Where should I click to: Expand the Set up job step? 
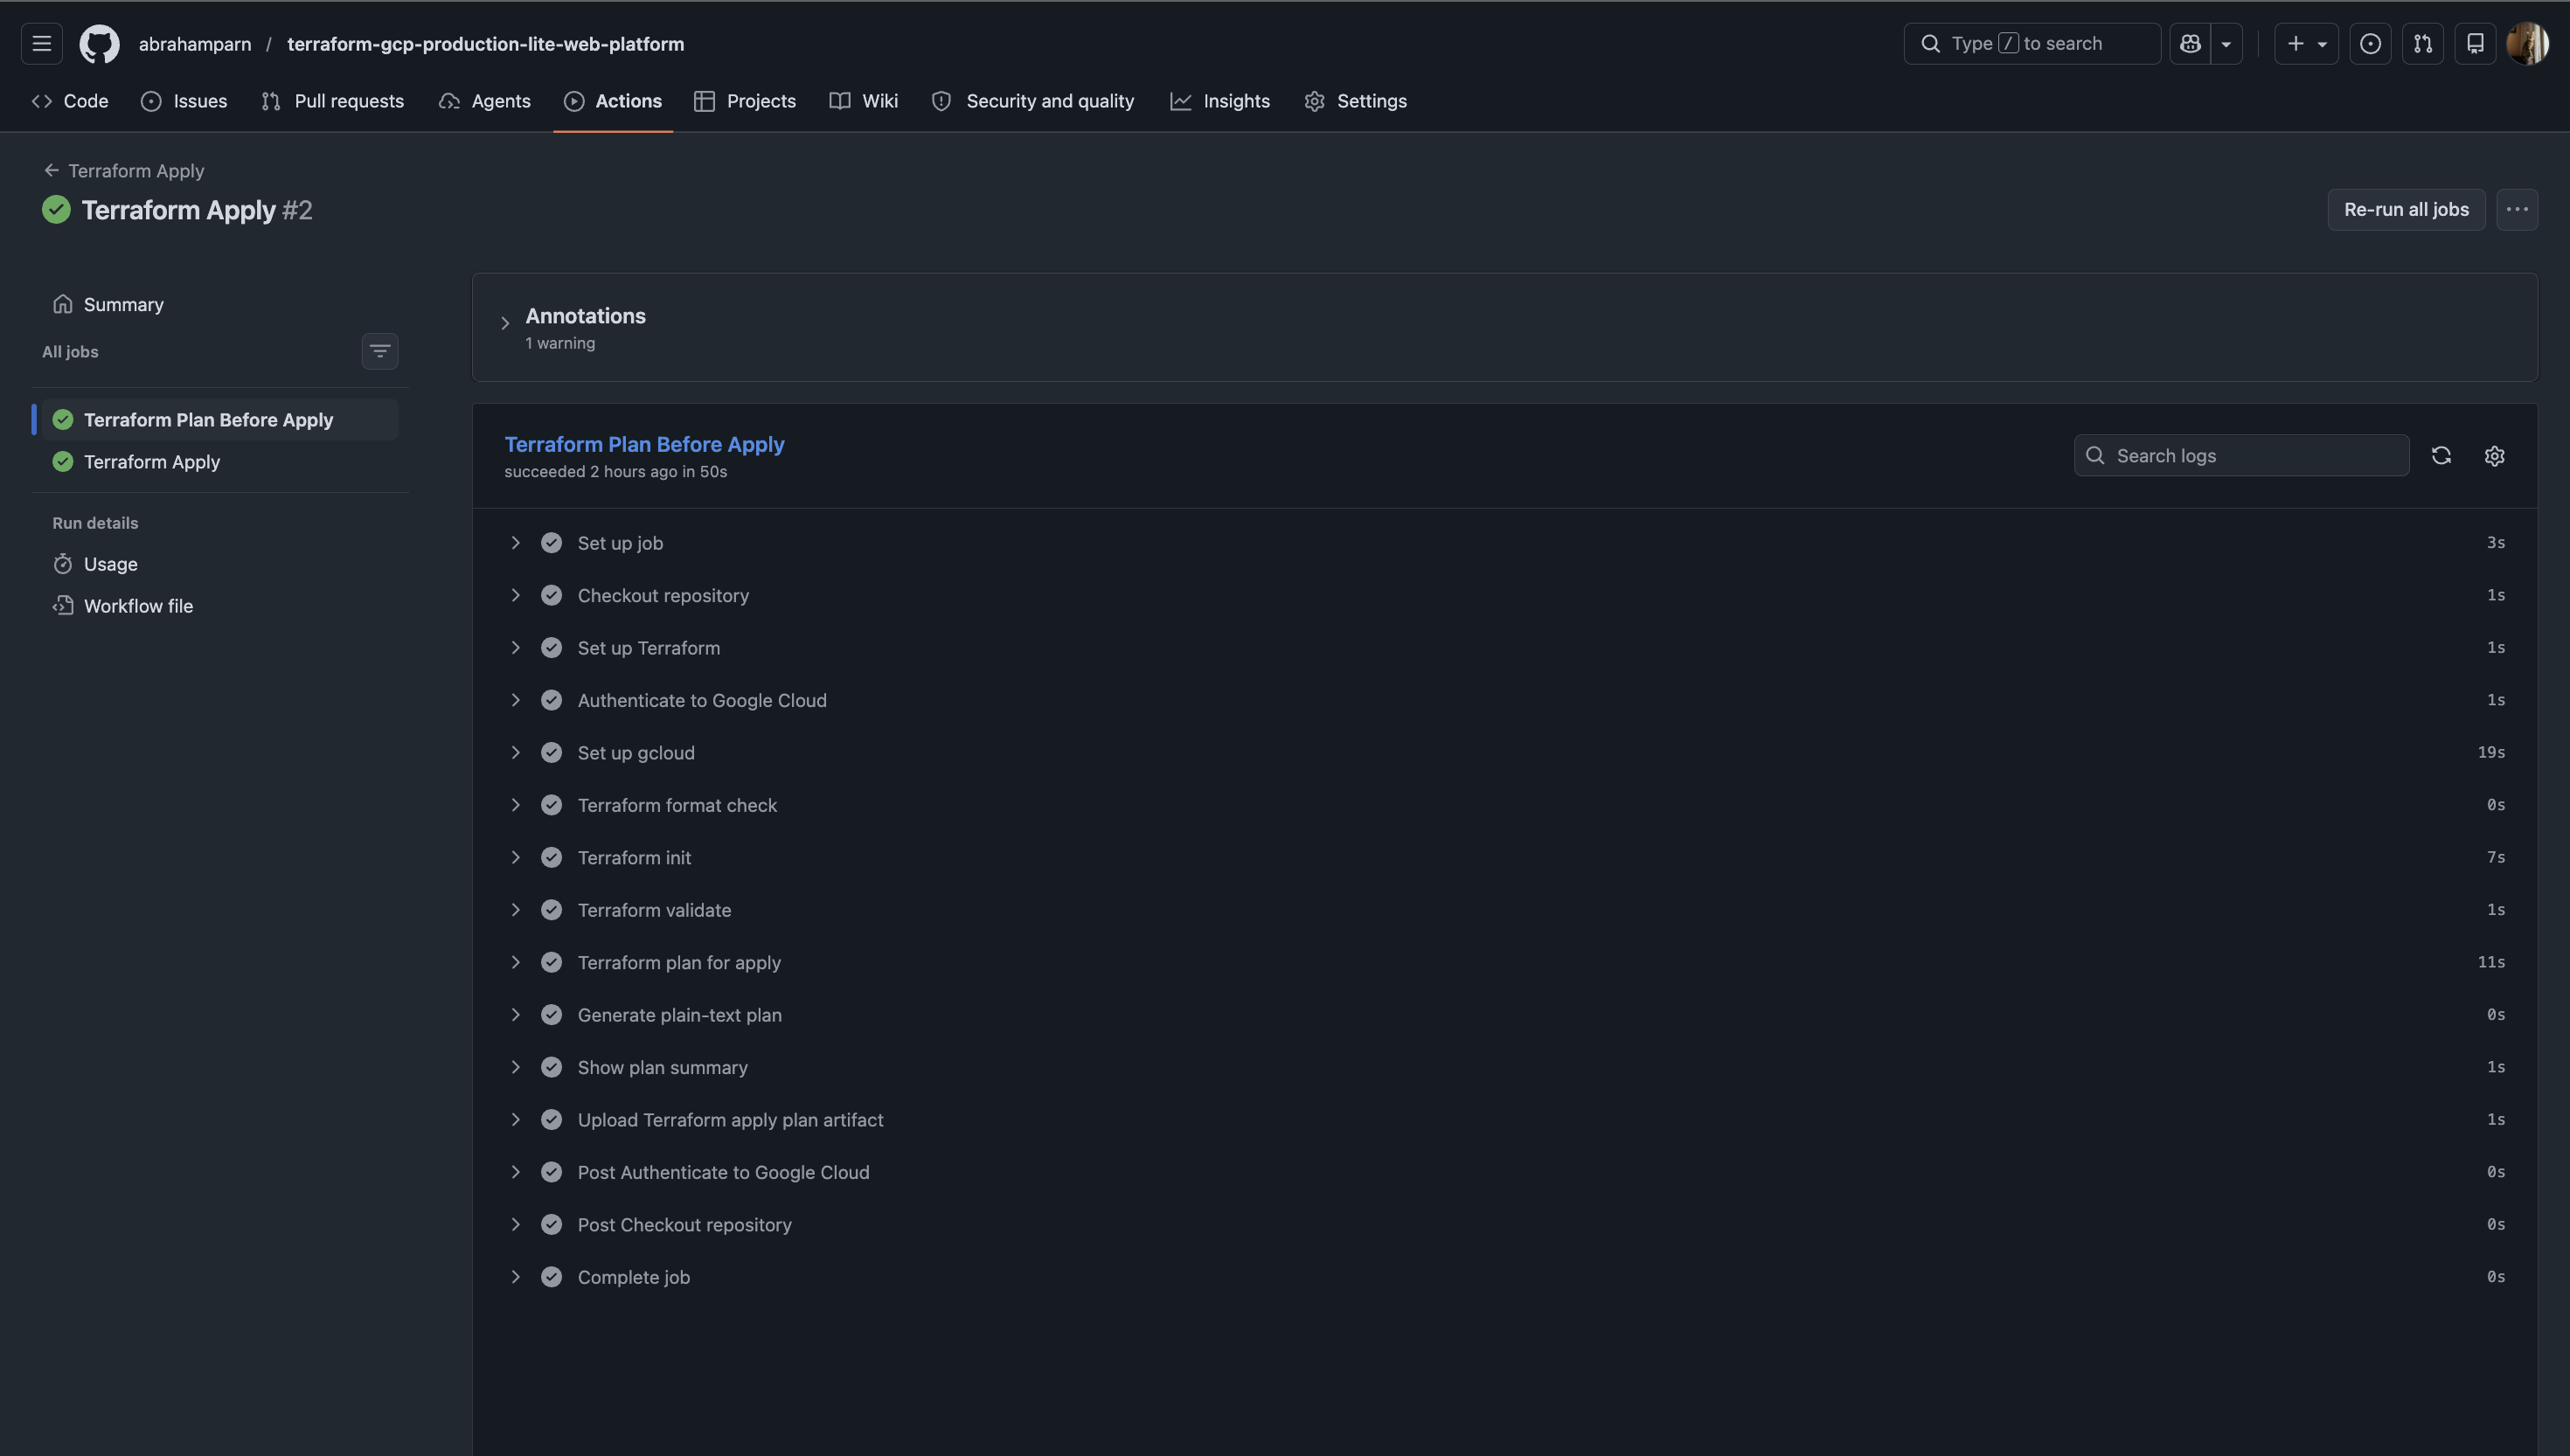1505,543
